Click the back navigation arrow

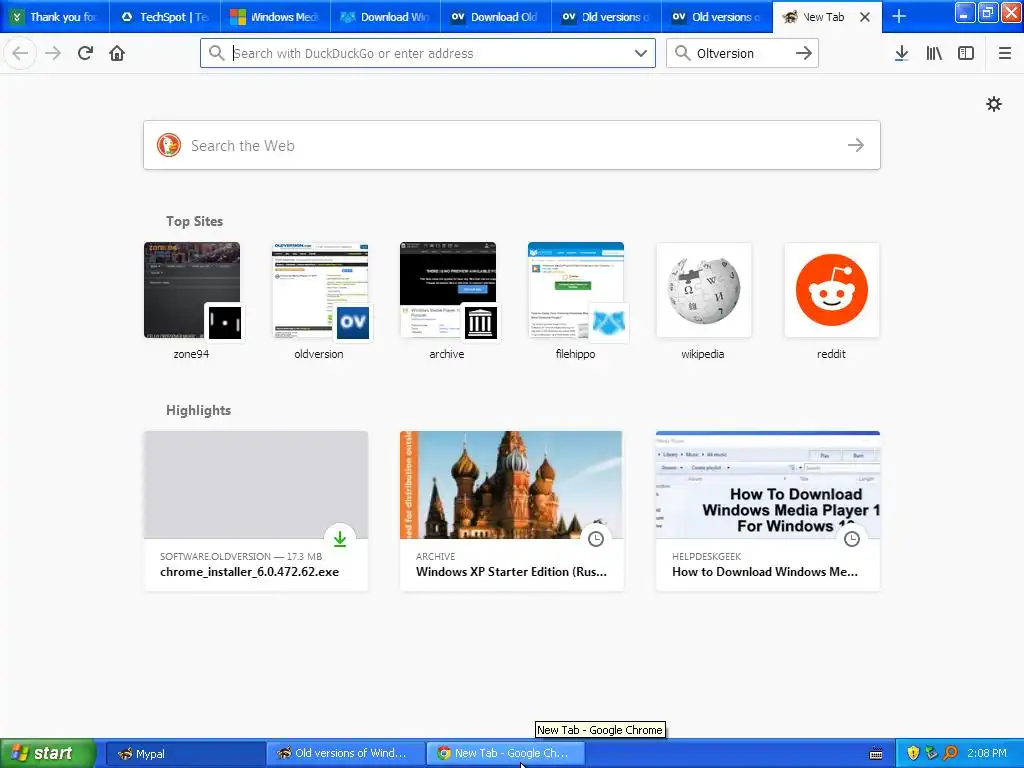pos(20,53)
